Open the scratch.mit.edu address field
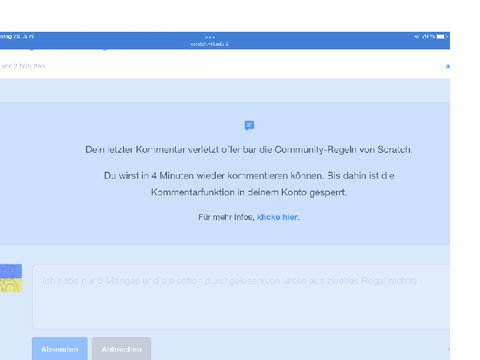Viewport: 480px width, 360px height. tap(210, 44)
